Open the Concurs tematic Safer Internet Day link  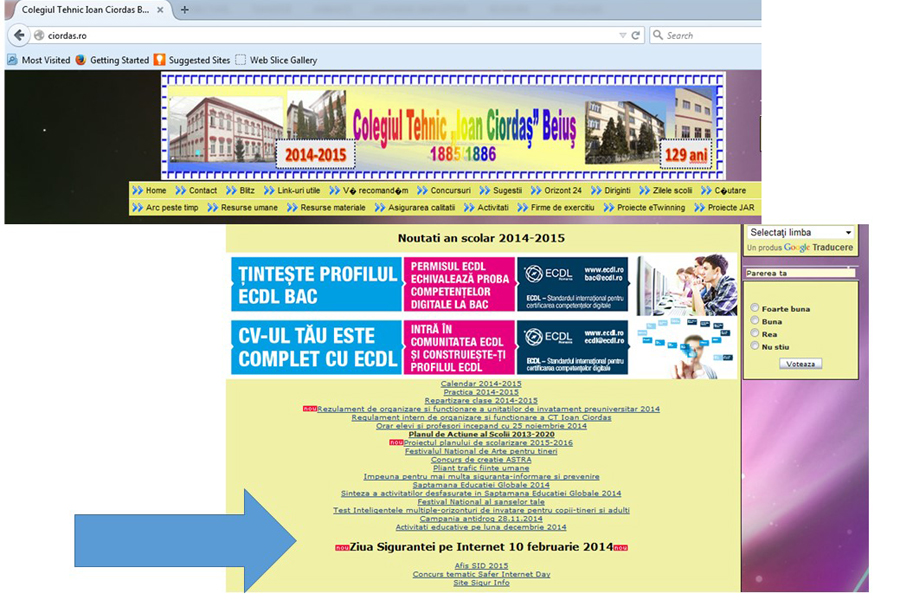481,574
